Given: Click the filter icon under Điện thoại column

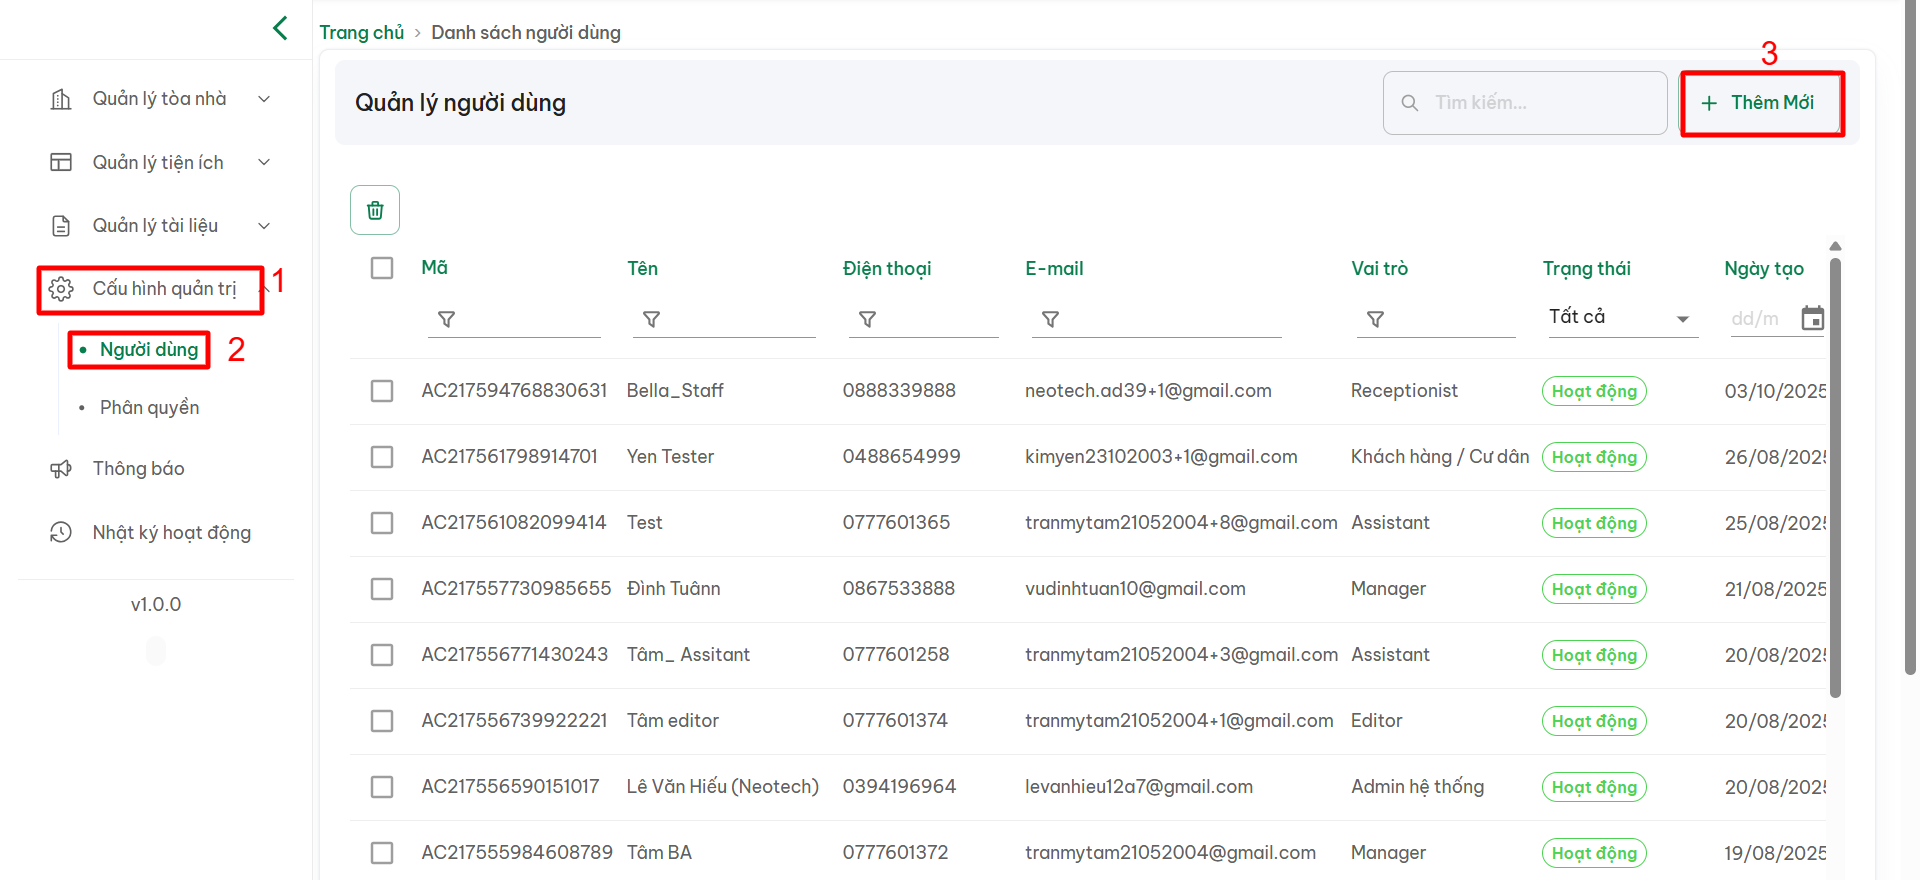Looking at the screenshot, I should [x=867, y=319].
